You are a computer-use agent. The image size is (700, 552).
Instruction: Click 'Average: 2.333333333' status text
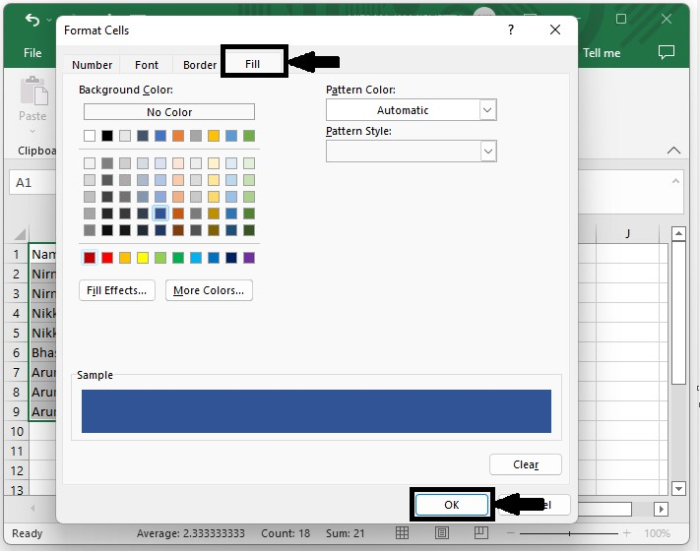pos(191,533)
